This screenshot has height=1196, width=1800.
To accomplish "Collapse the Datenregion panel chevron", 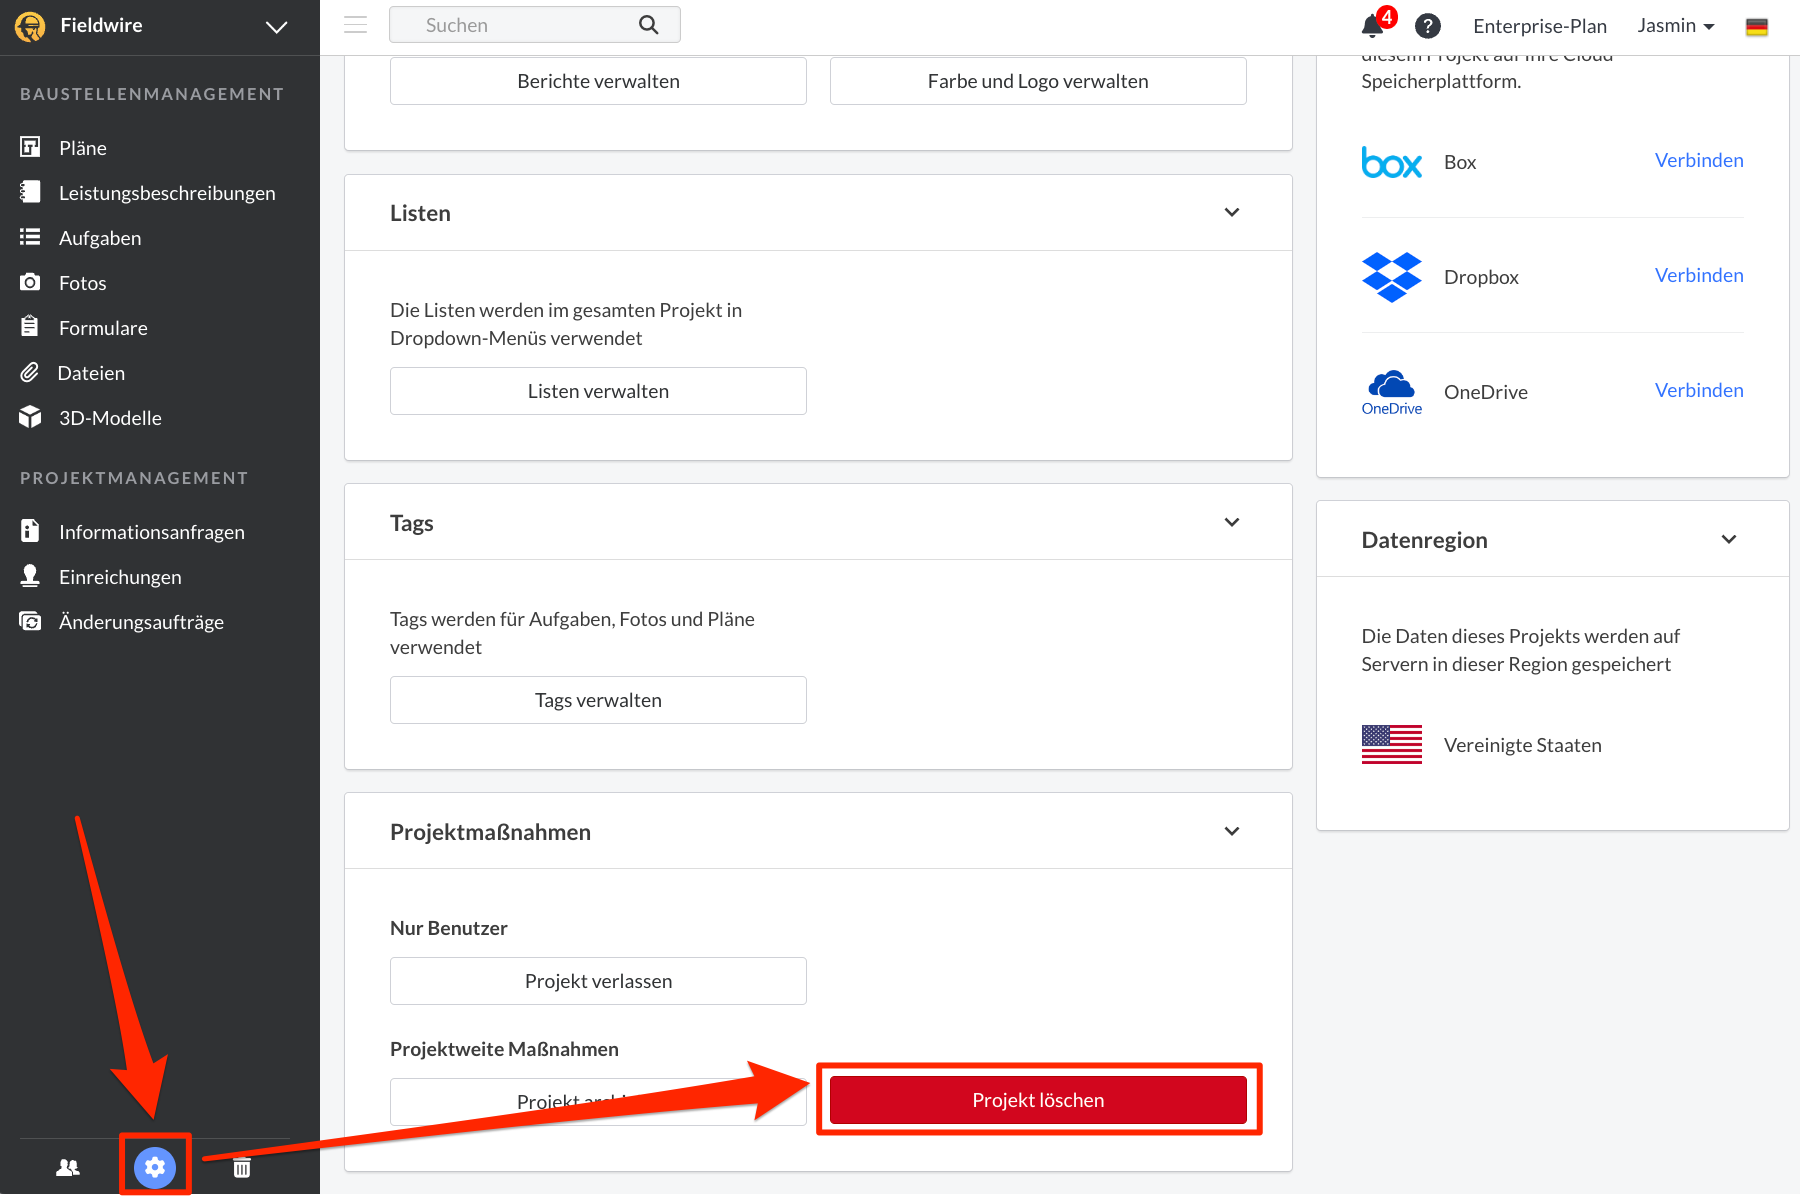I will (x=1728, y=539).
